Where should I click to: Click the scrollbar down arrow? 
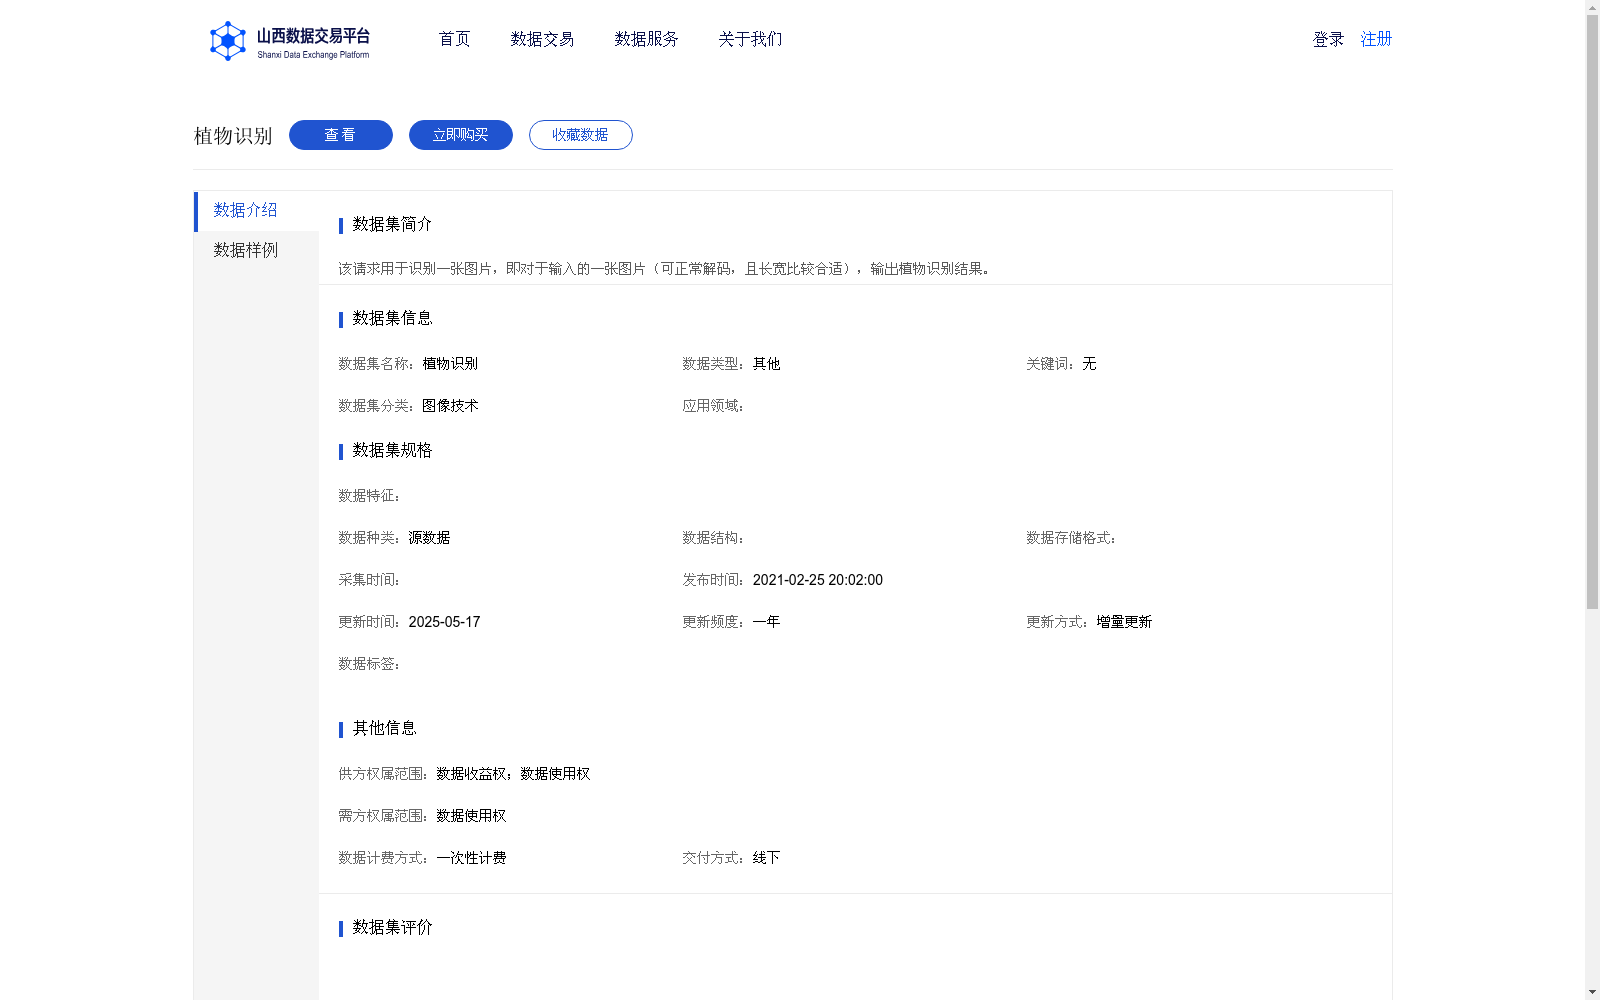[1592, 992]
